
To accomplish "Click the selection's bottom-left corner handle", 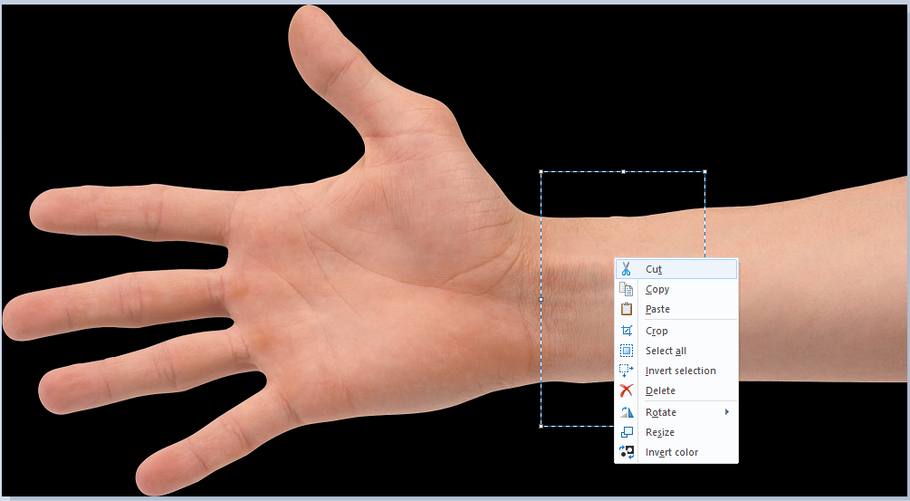I will click(541, 426).
